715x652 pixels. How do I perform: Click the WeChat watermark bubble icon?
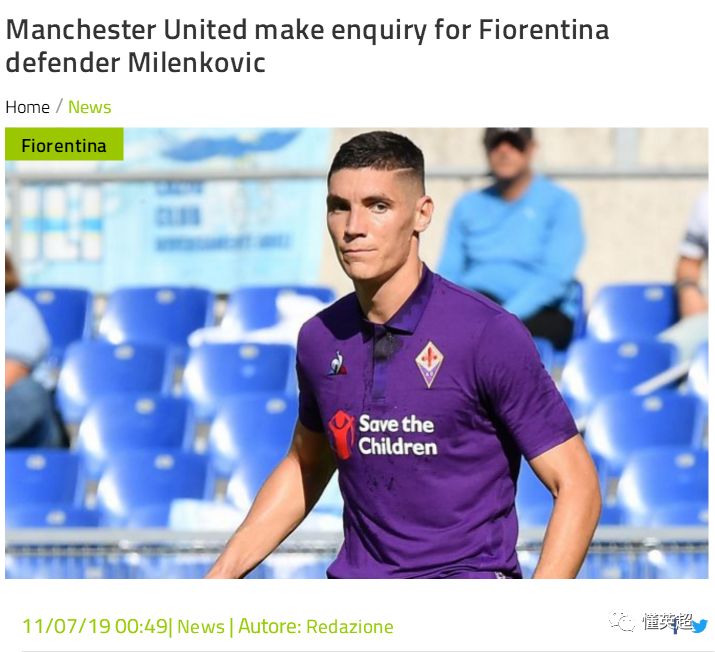click(622, 621)
